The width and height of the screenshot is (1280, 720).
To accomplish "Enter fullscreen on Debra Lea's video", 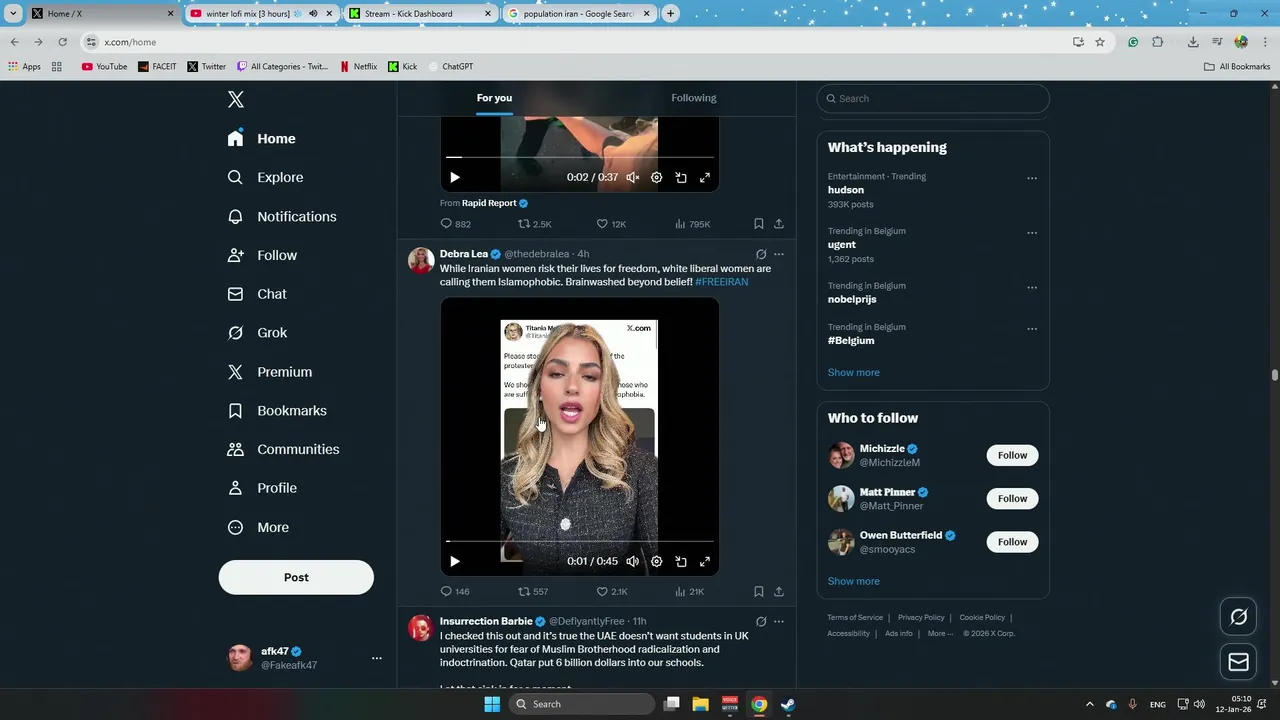I will 705,561.
